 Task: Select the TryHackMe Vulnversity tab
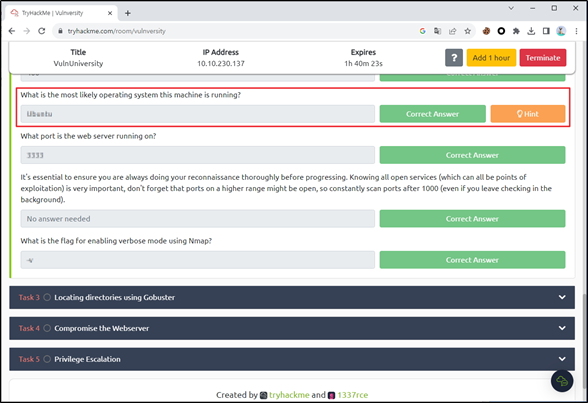(x=61, y=13)
